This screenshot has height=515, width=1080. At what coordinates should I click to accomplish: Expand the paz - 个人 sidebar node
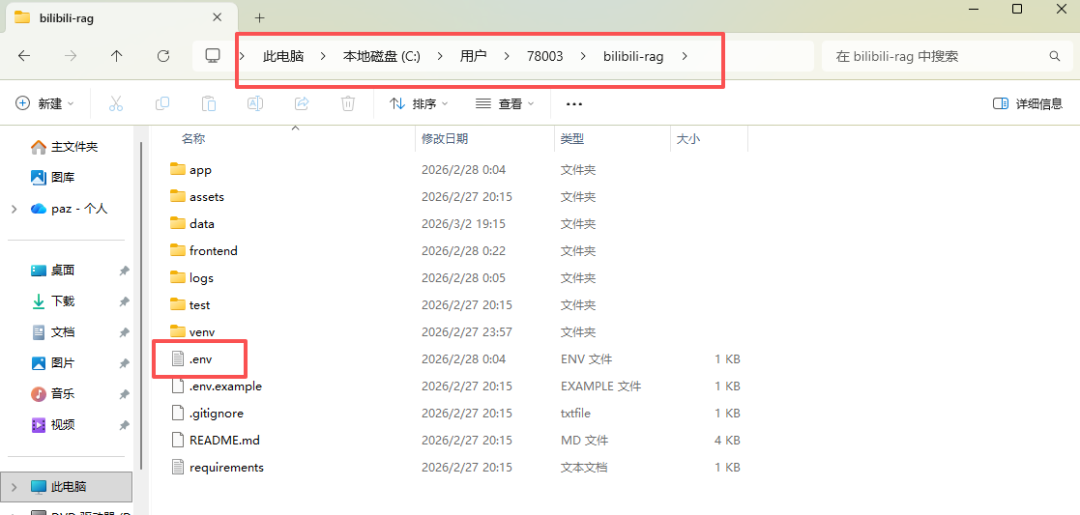pos(14,209)
